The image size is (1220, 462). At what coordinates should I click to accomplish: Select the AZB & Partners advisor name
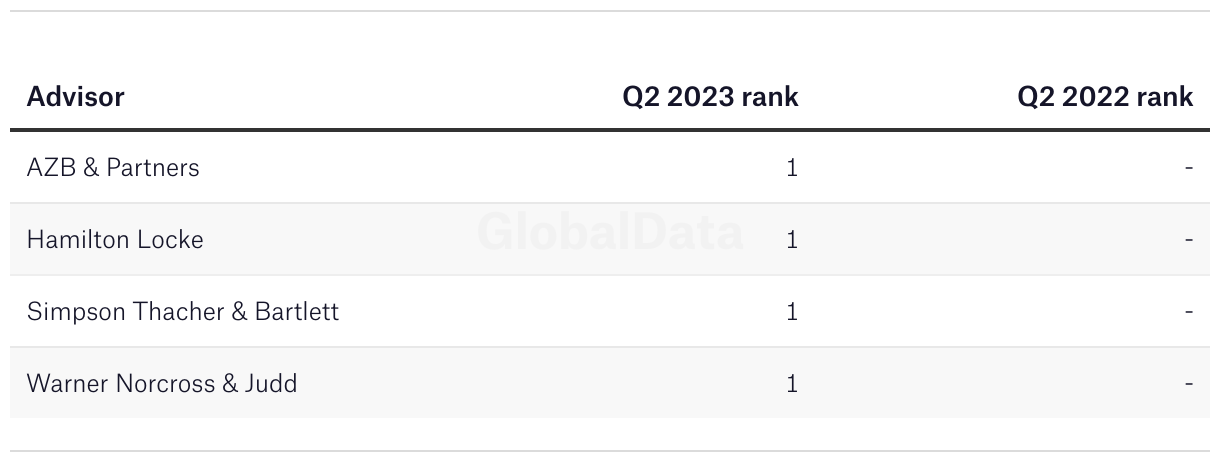coord(113,168)
